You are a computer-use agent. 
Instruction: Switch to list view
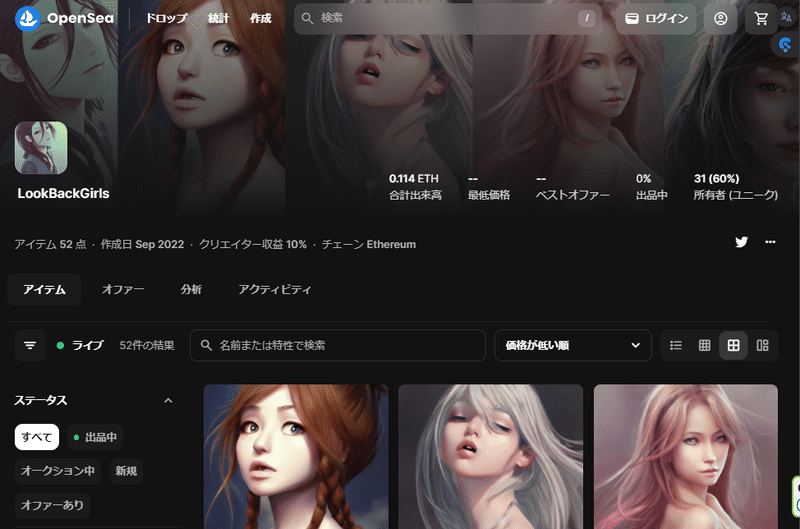coord(676,345)
